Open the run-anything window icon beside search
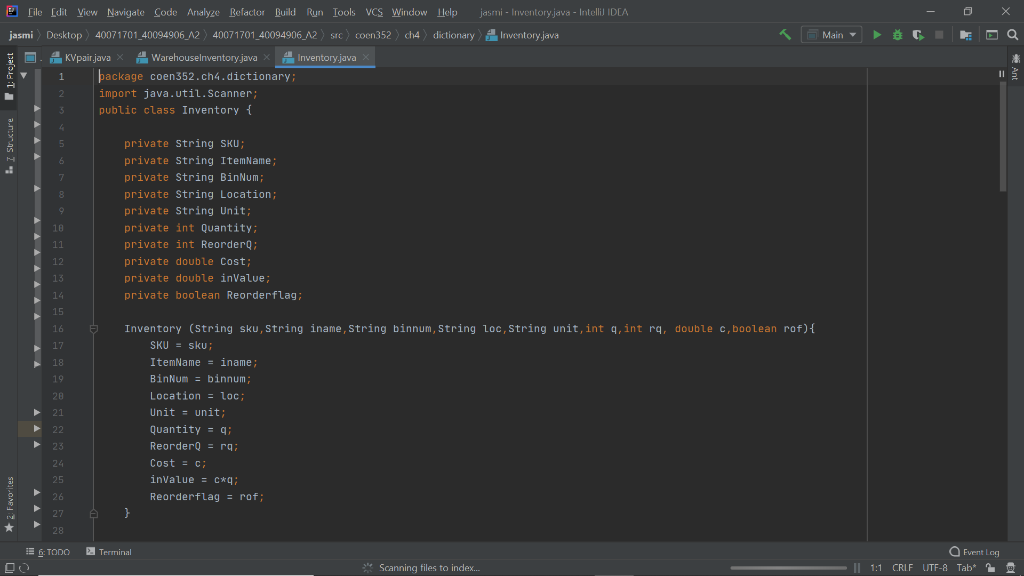1024x576 pixels. (992, 35)
